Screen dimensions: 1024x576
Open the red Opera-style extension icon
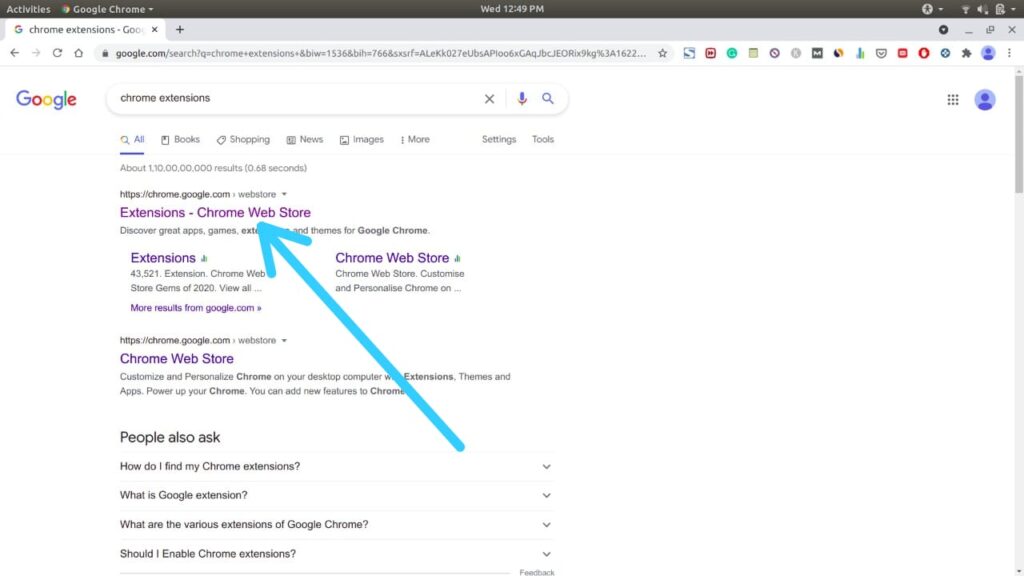923,54
